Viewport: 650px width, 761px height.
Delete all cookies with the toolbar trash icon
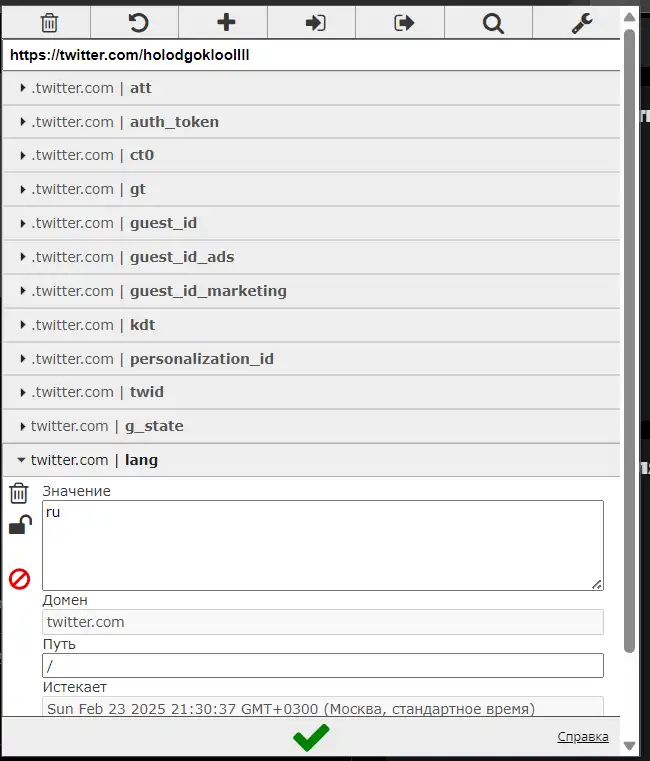[x=49, y=23]
